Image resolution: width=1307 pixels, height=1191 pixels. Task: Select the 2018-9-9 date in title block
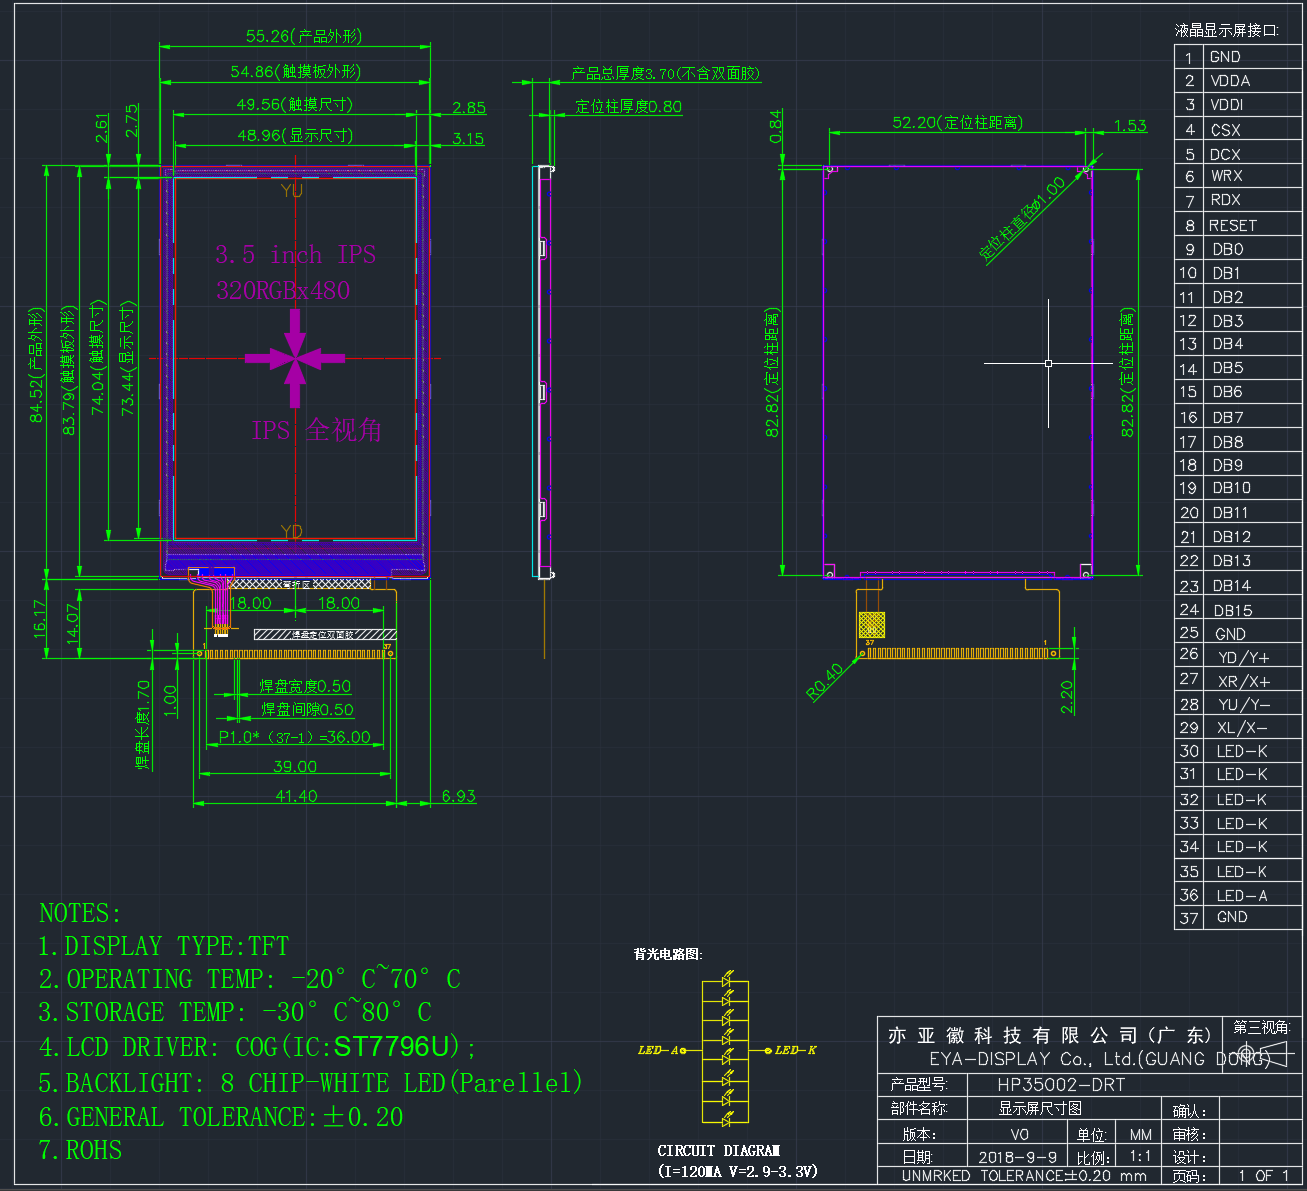1016,1157
